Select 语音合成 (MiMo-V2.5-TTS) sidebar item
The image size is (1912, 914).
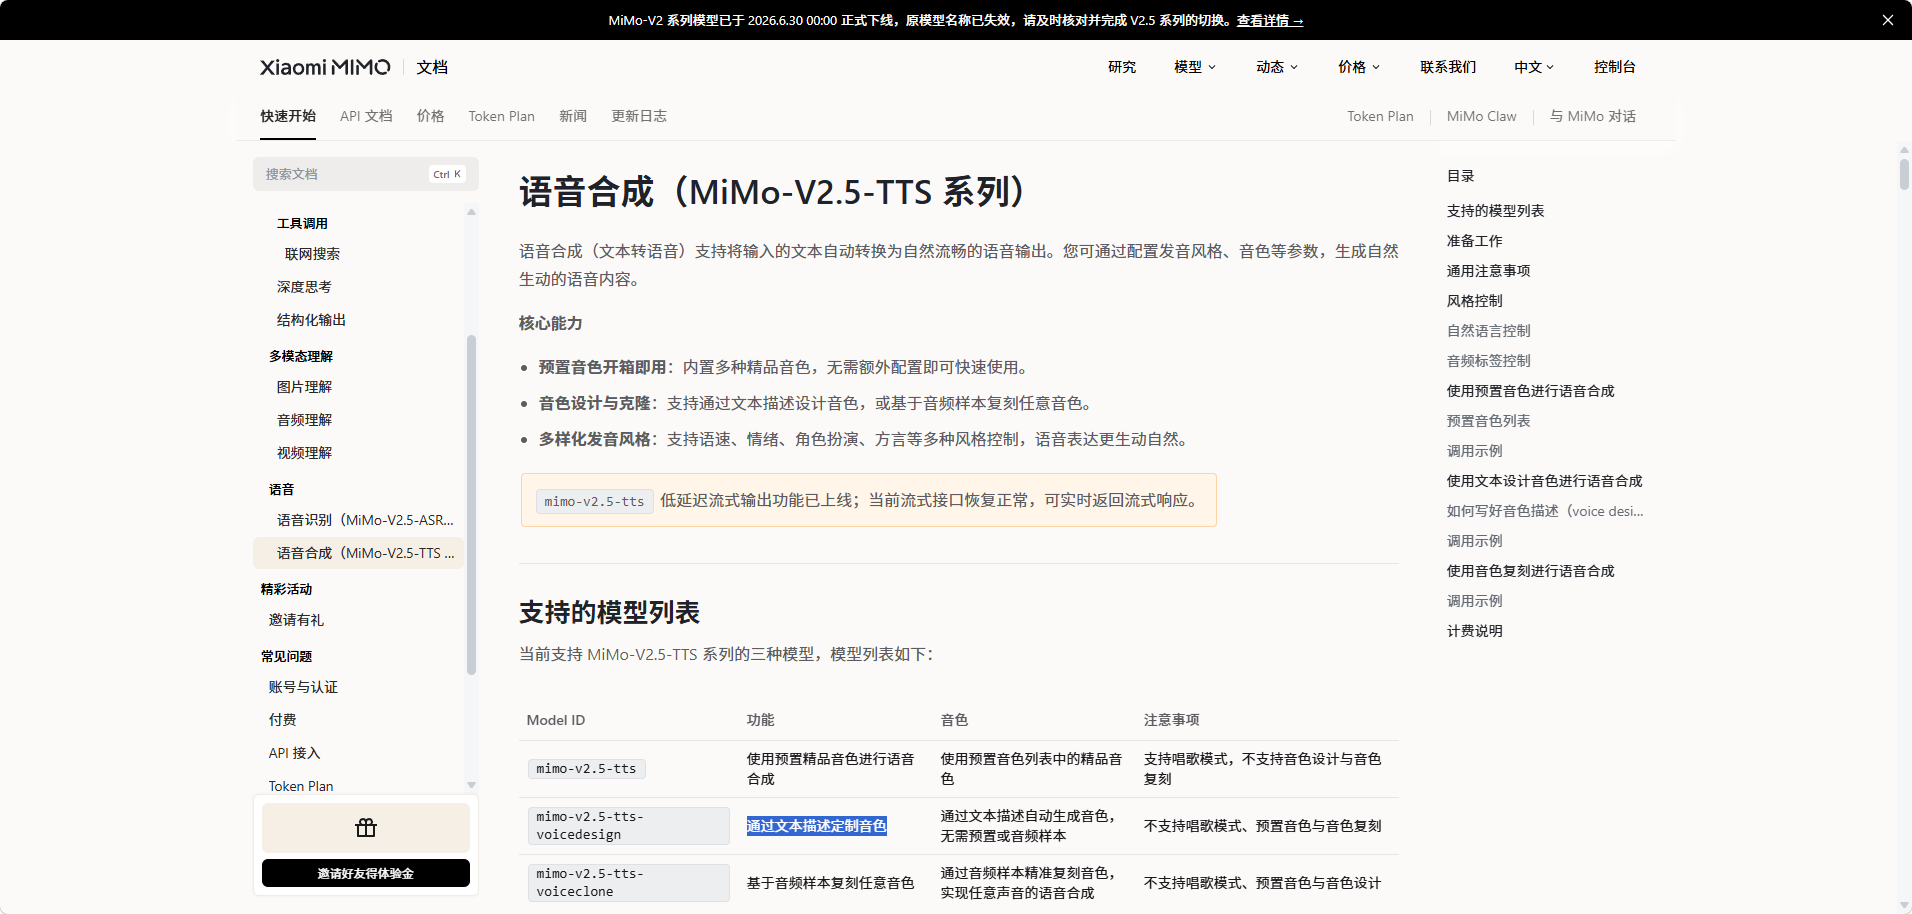click(359, 553)
